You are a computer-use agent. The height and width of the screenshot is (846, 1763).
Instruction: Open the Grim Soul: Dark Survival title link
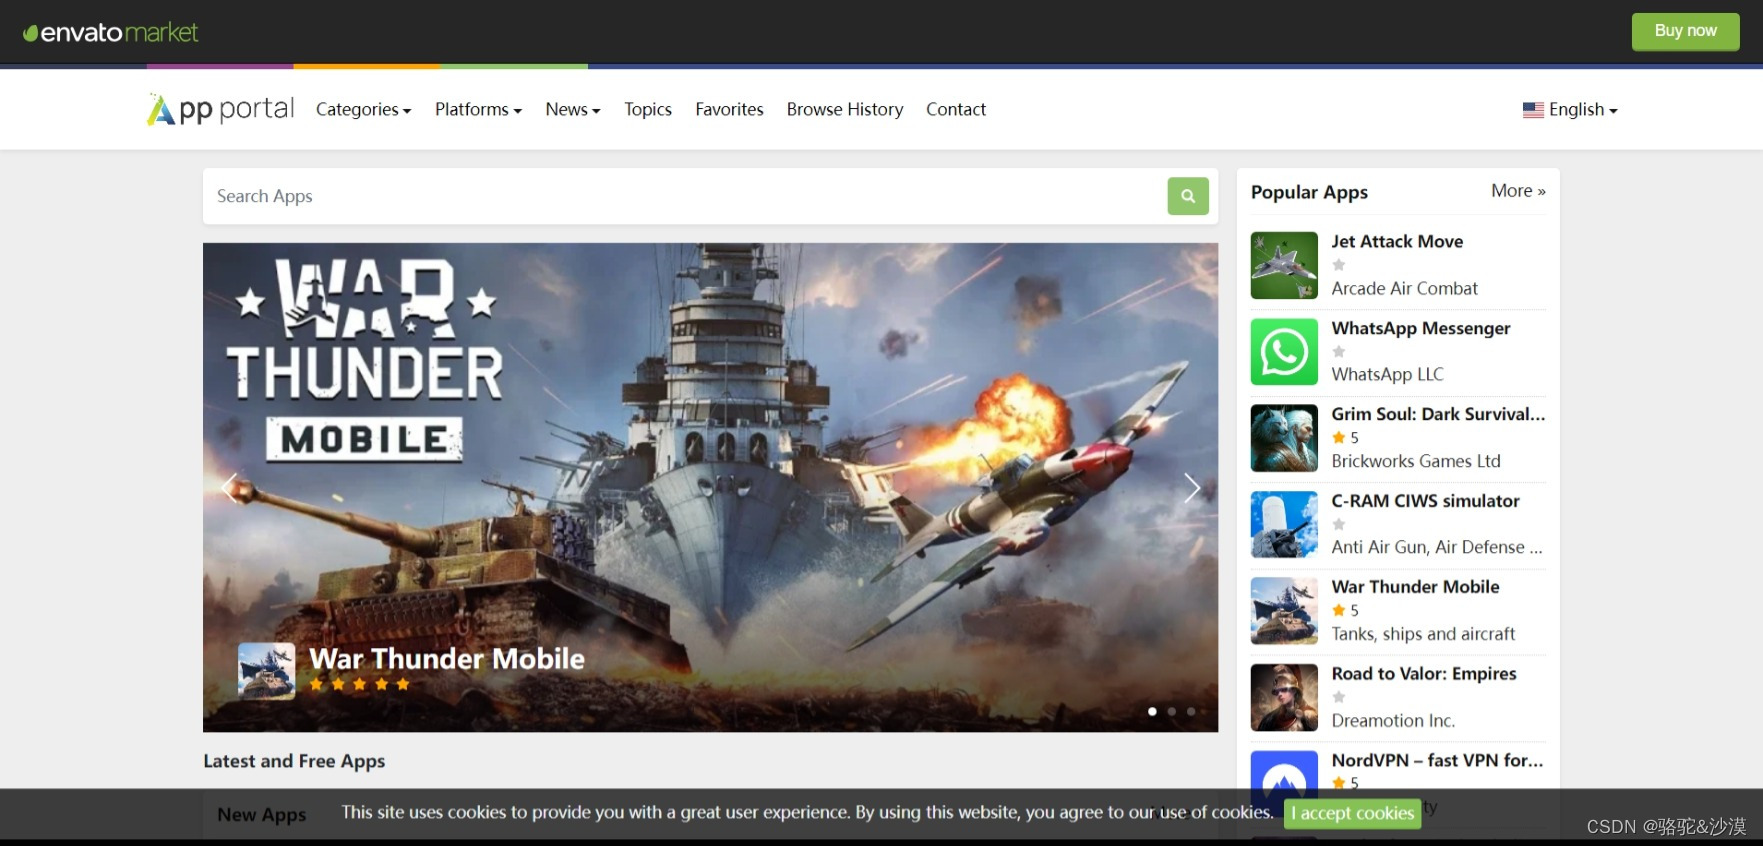coord(1438,414)
